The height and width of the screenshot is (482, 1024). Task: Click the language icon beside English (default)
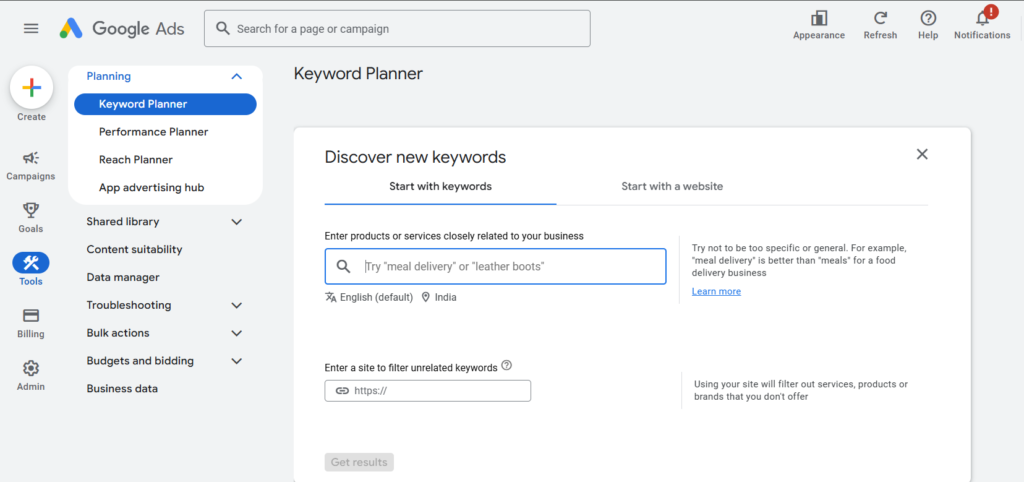[x=330, y=297]
